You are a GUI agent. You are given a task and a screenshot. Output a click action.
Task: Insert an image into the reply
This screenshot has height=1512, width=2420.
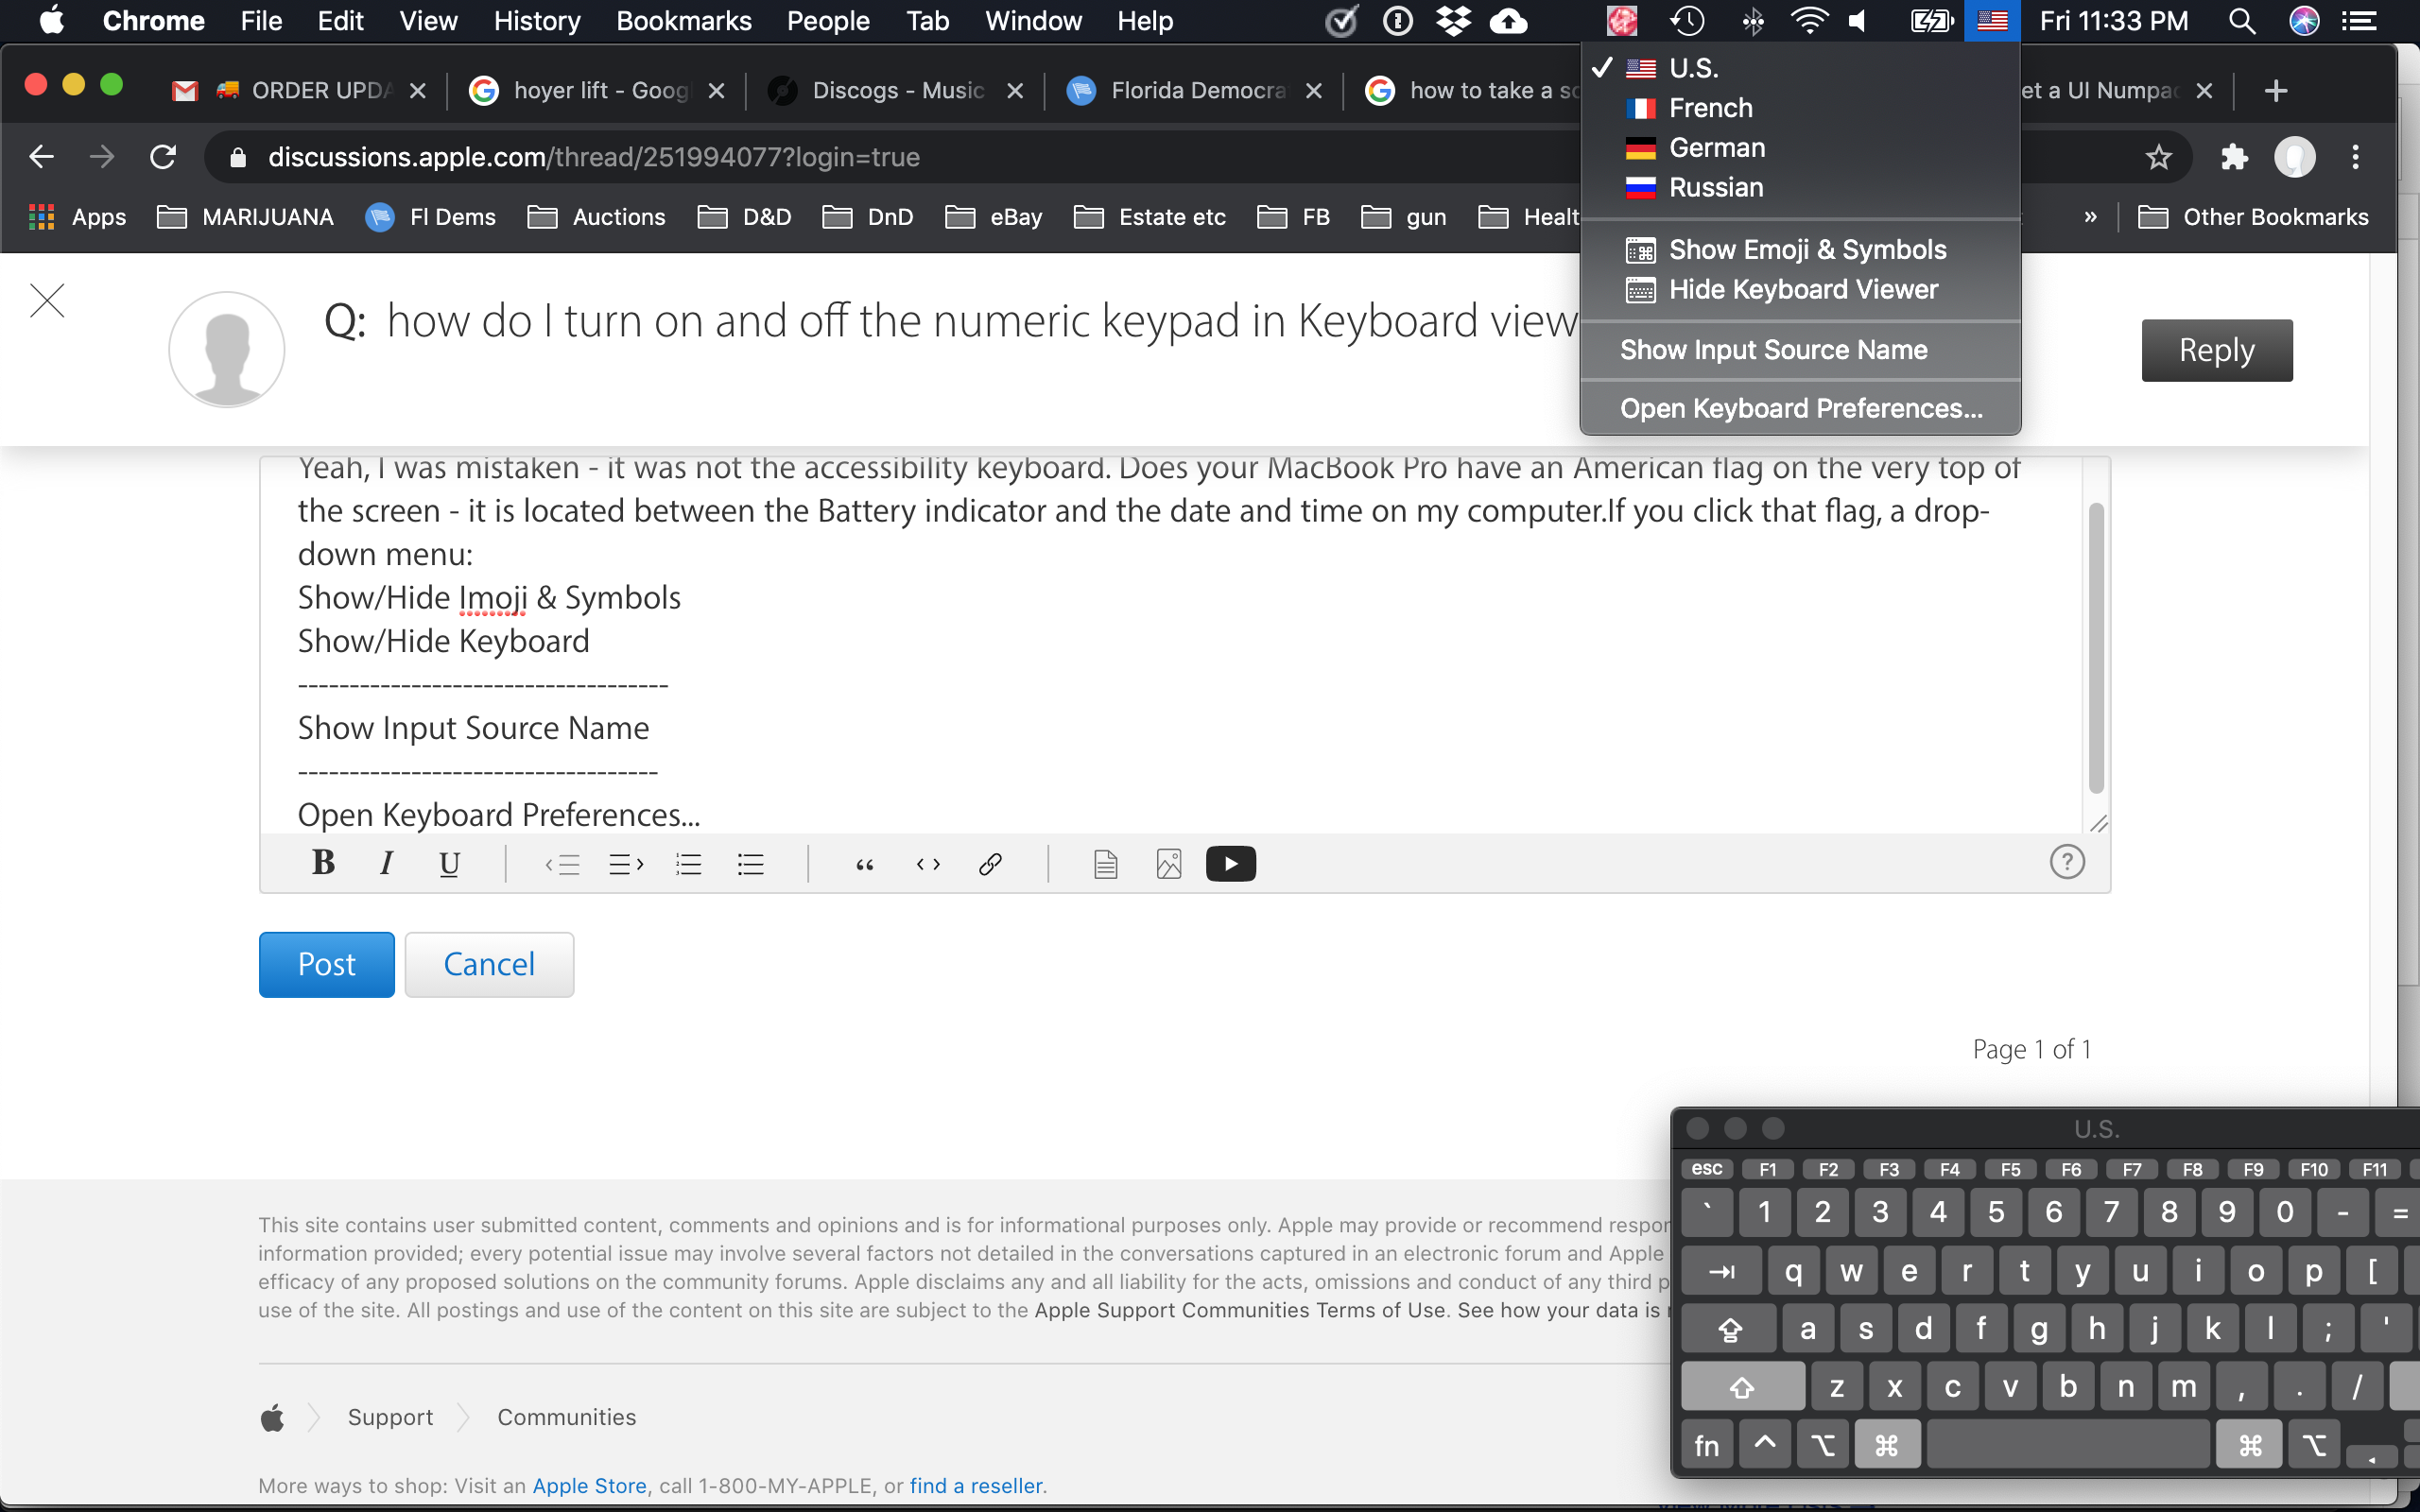pos(1169,863)
